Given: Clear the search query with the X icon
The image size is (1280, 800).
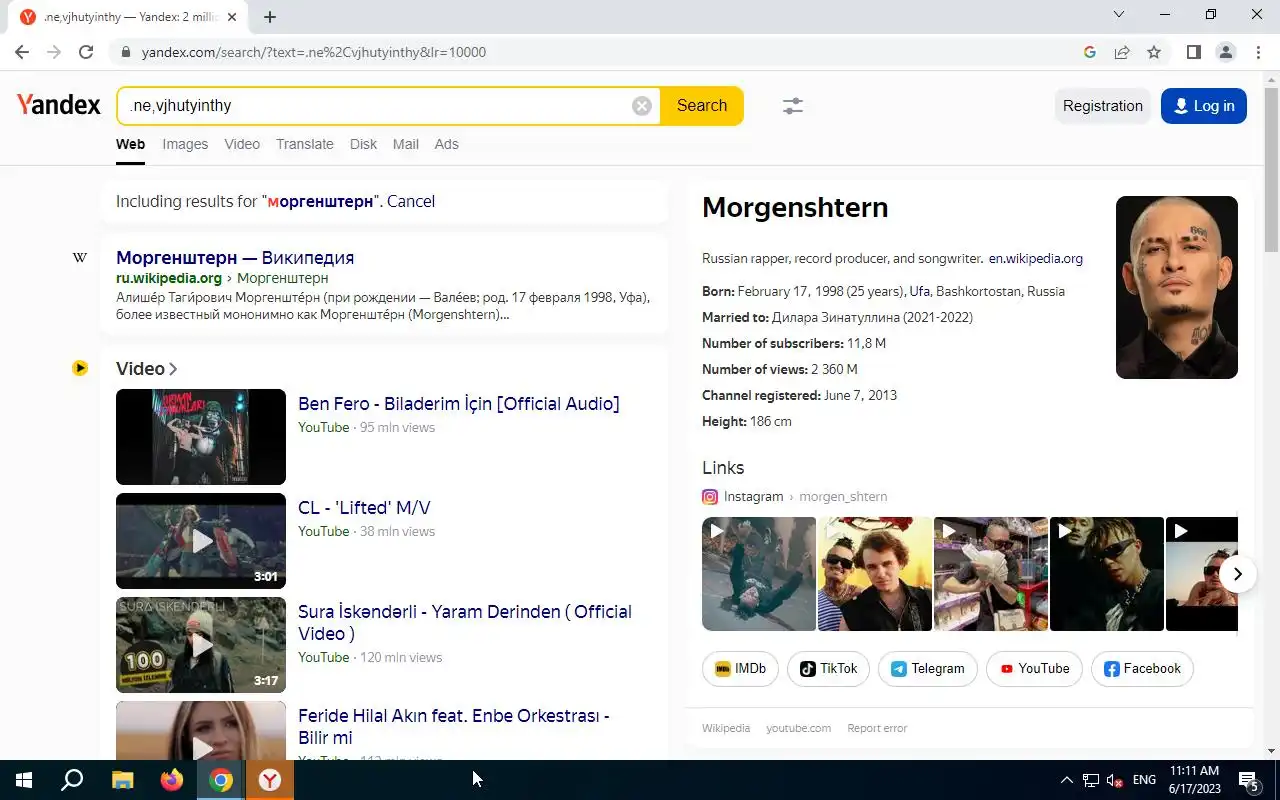Looking at the screenshot, I should coord(642,106).
